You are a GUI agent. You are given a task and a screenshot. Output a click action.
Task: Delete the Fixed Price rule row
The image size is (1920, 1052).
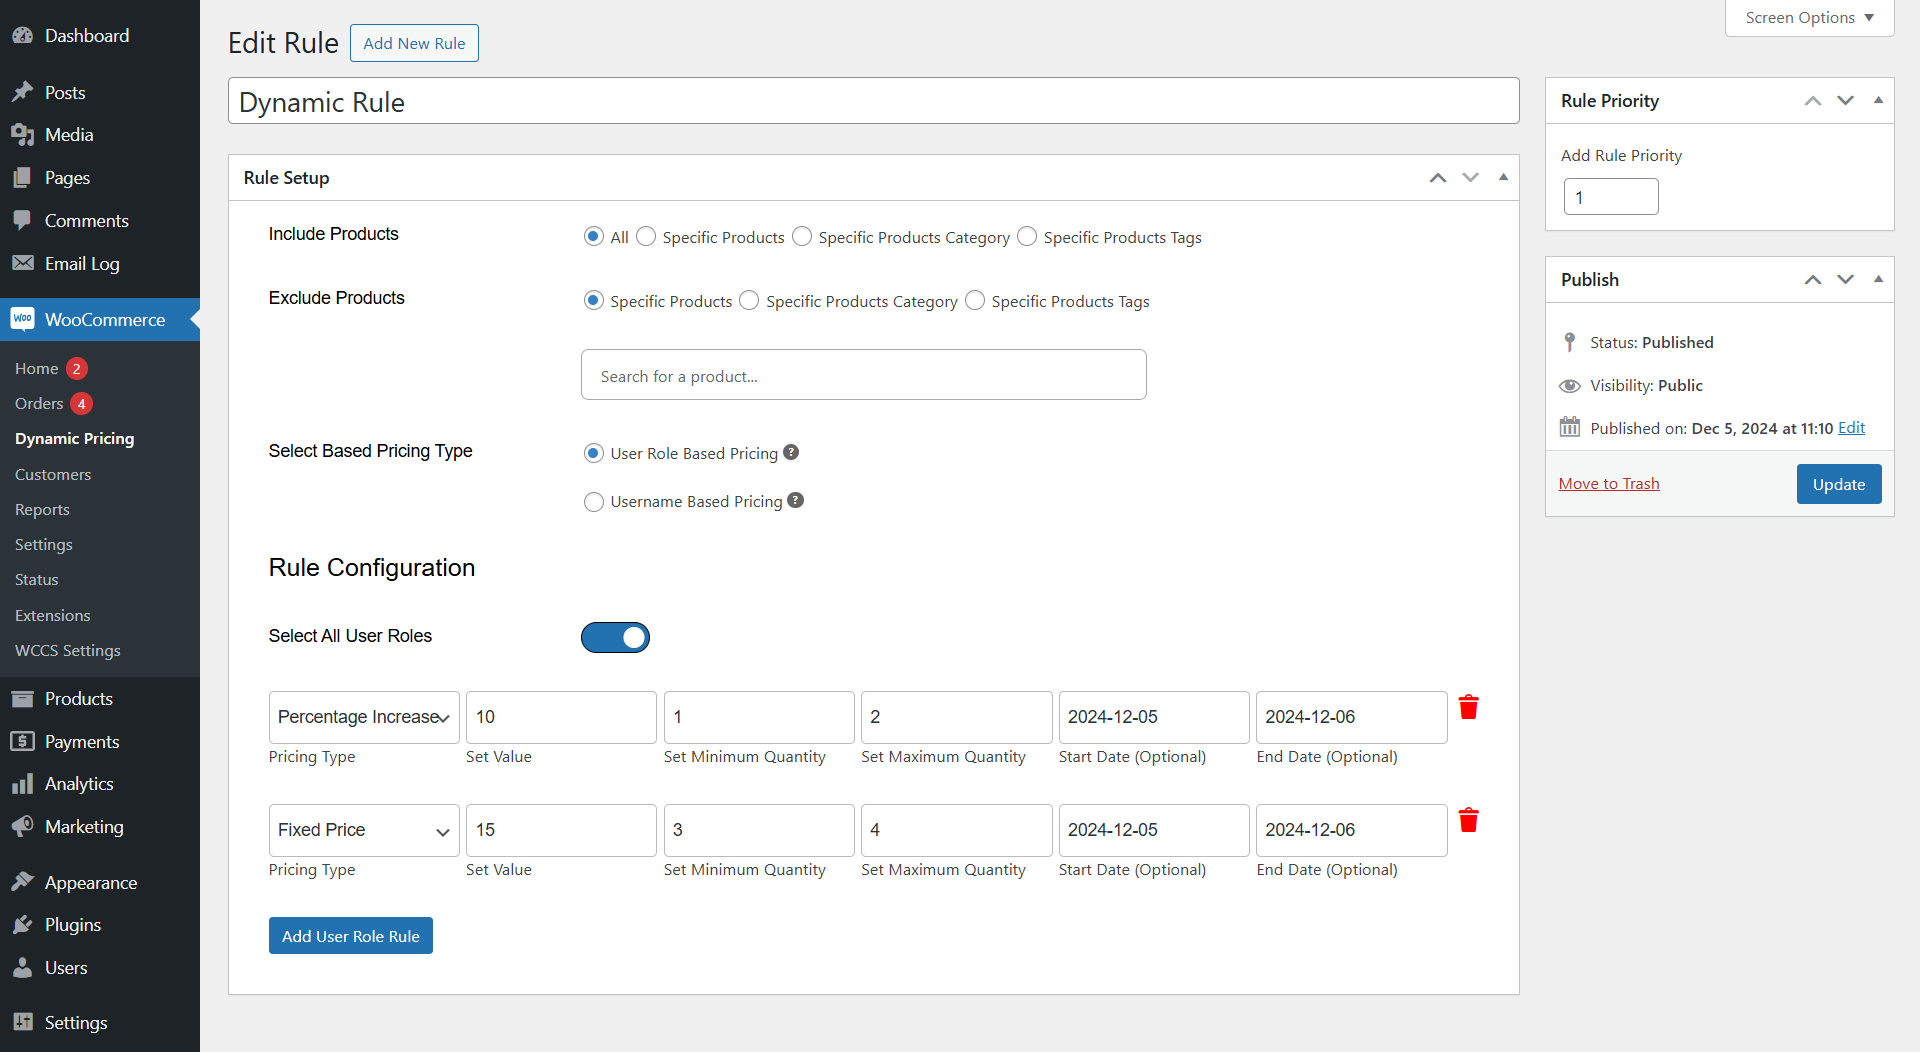point(1468,821)
